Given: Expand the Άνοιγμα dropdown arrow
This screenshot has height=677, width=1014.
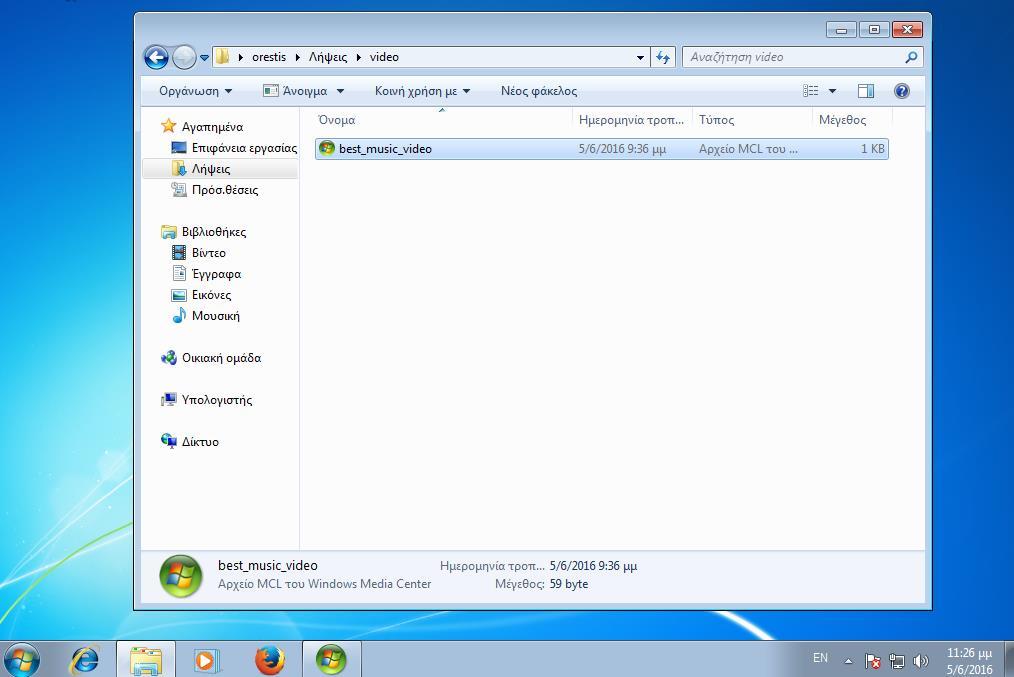Looking at the screenshot, I should tap(340, 91).
